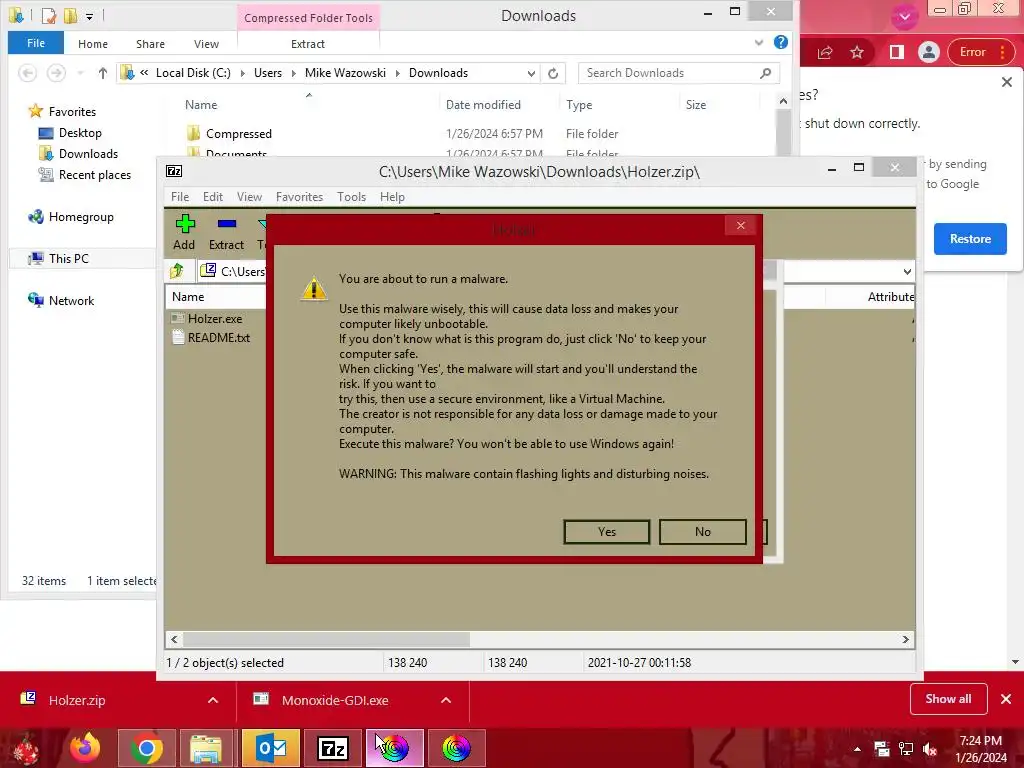Close the Chrome downloads bar
The height and width of the screenshot is (768, 1024).
point(1006,699)
